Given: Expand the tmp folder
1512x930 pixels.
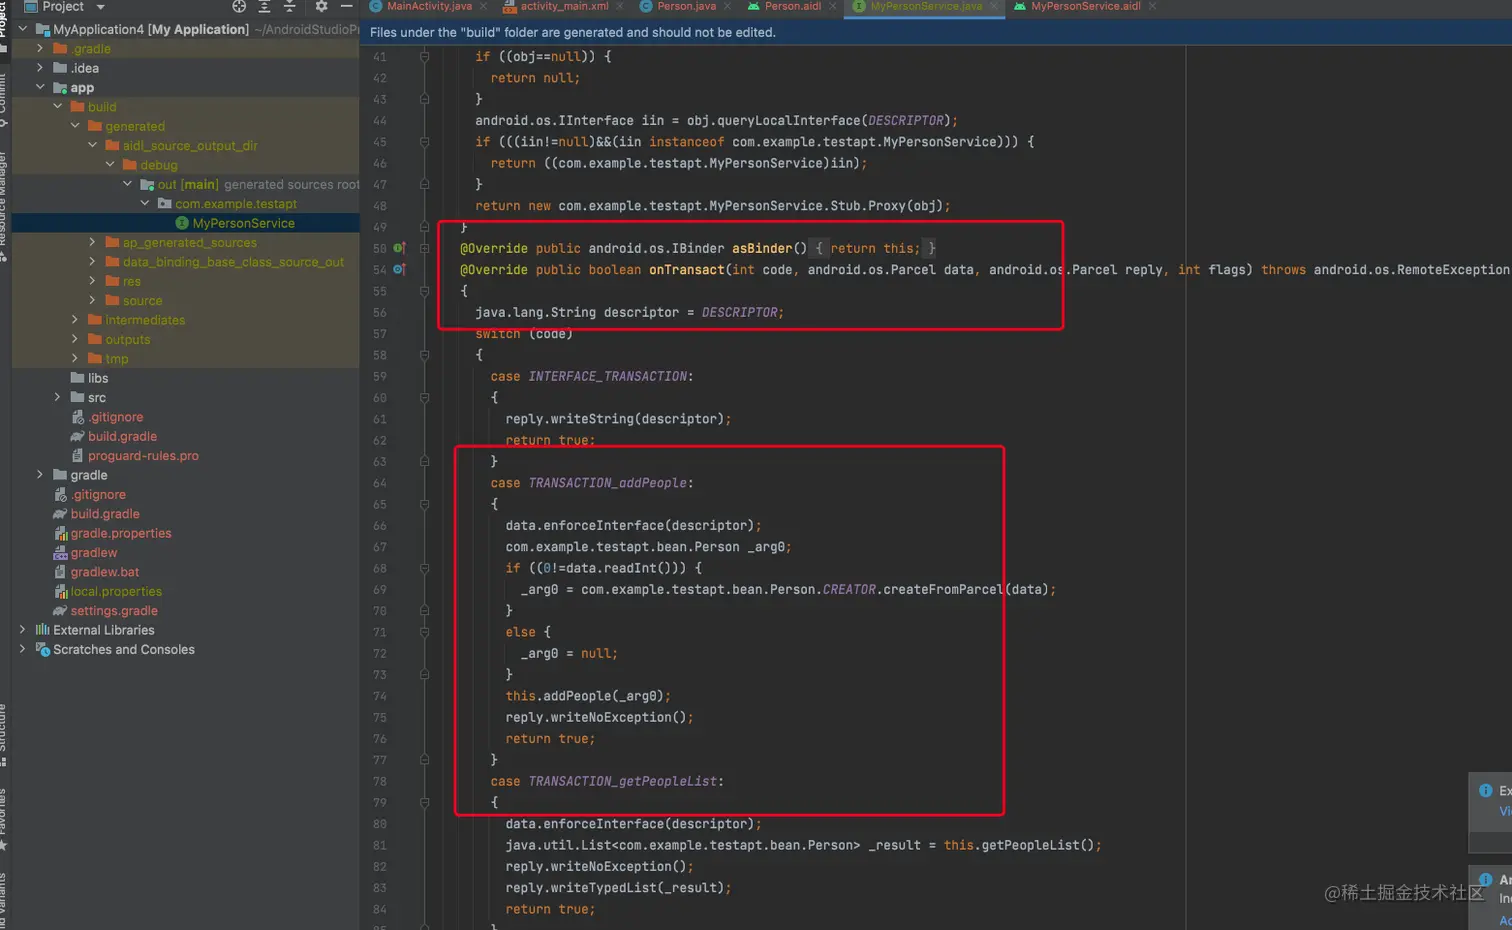Looking at the screenshot, I should (x=75, y=358).
